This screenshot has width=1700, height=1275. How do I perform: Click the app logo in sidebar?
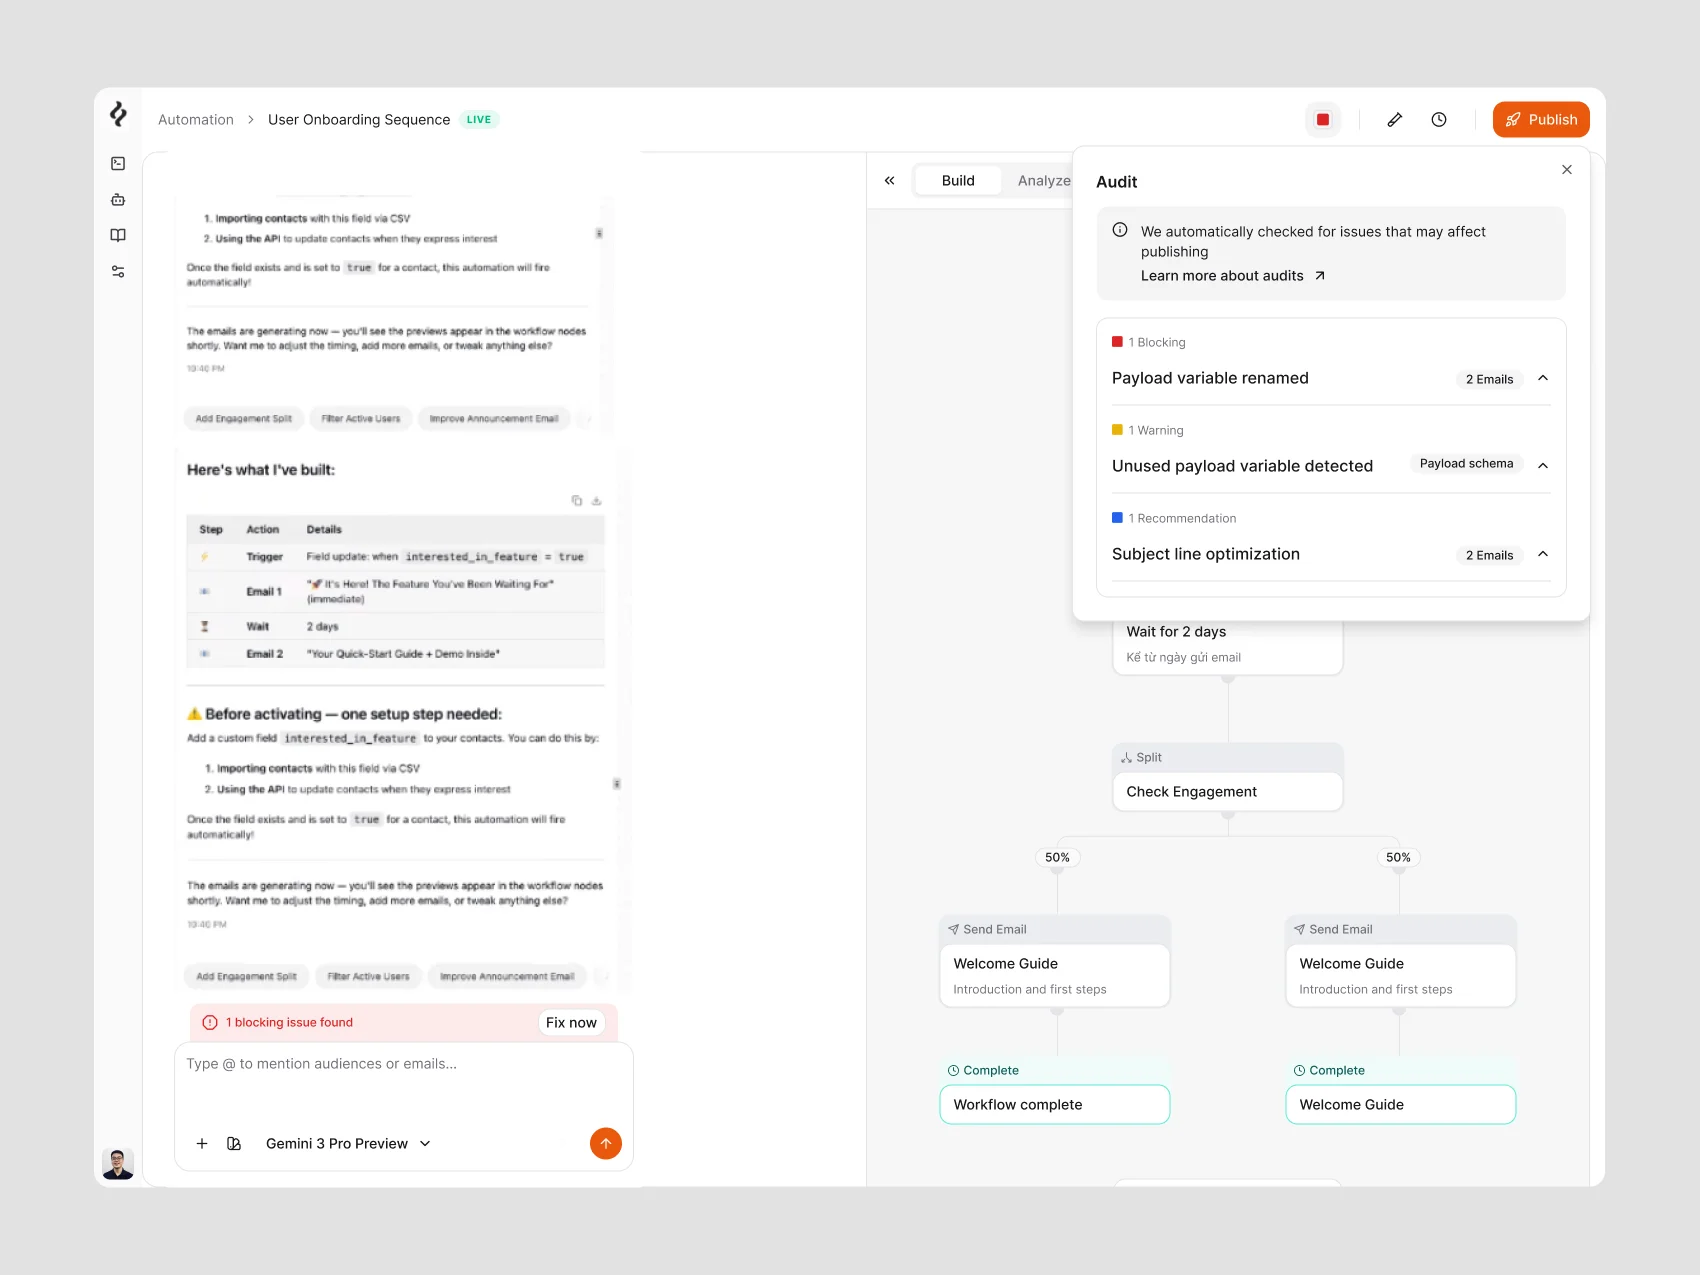pos(118,114)
